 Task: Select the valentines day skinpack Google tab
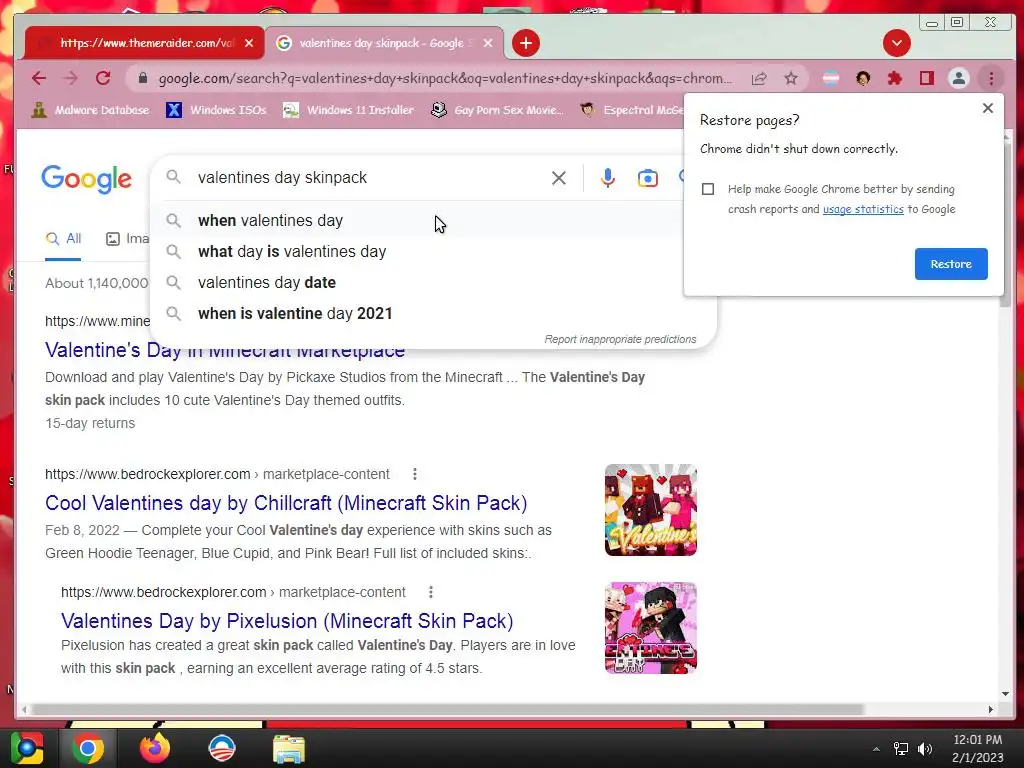coord(384,43)
